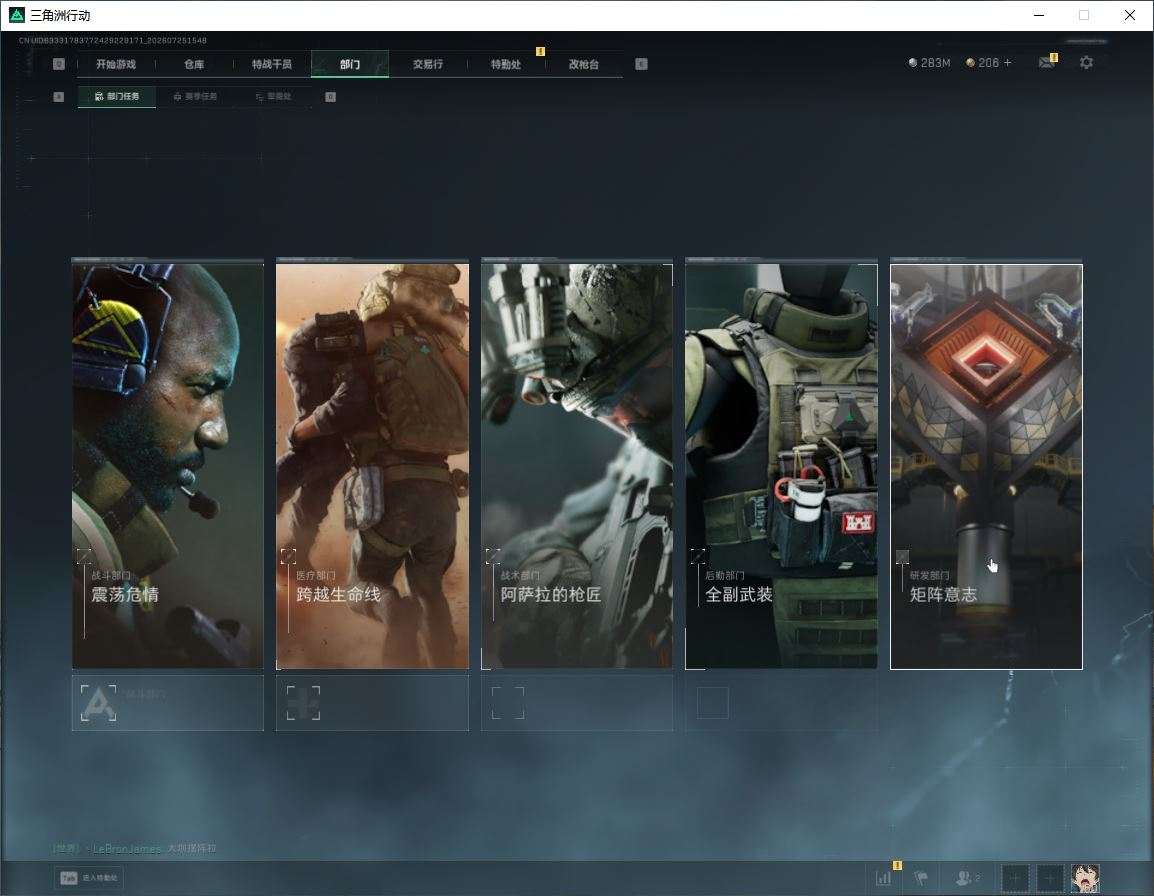Open the stats bar-chart icon
The image size is (1154, 896).
(x=883, y=878)
